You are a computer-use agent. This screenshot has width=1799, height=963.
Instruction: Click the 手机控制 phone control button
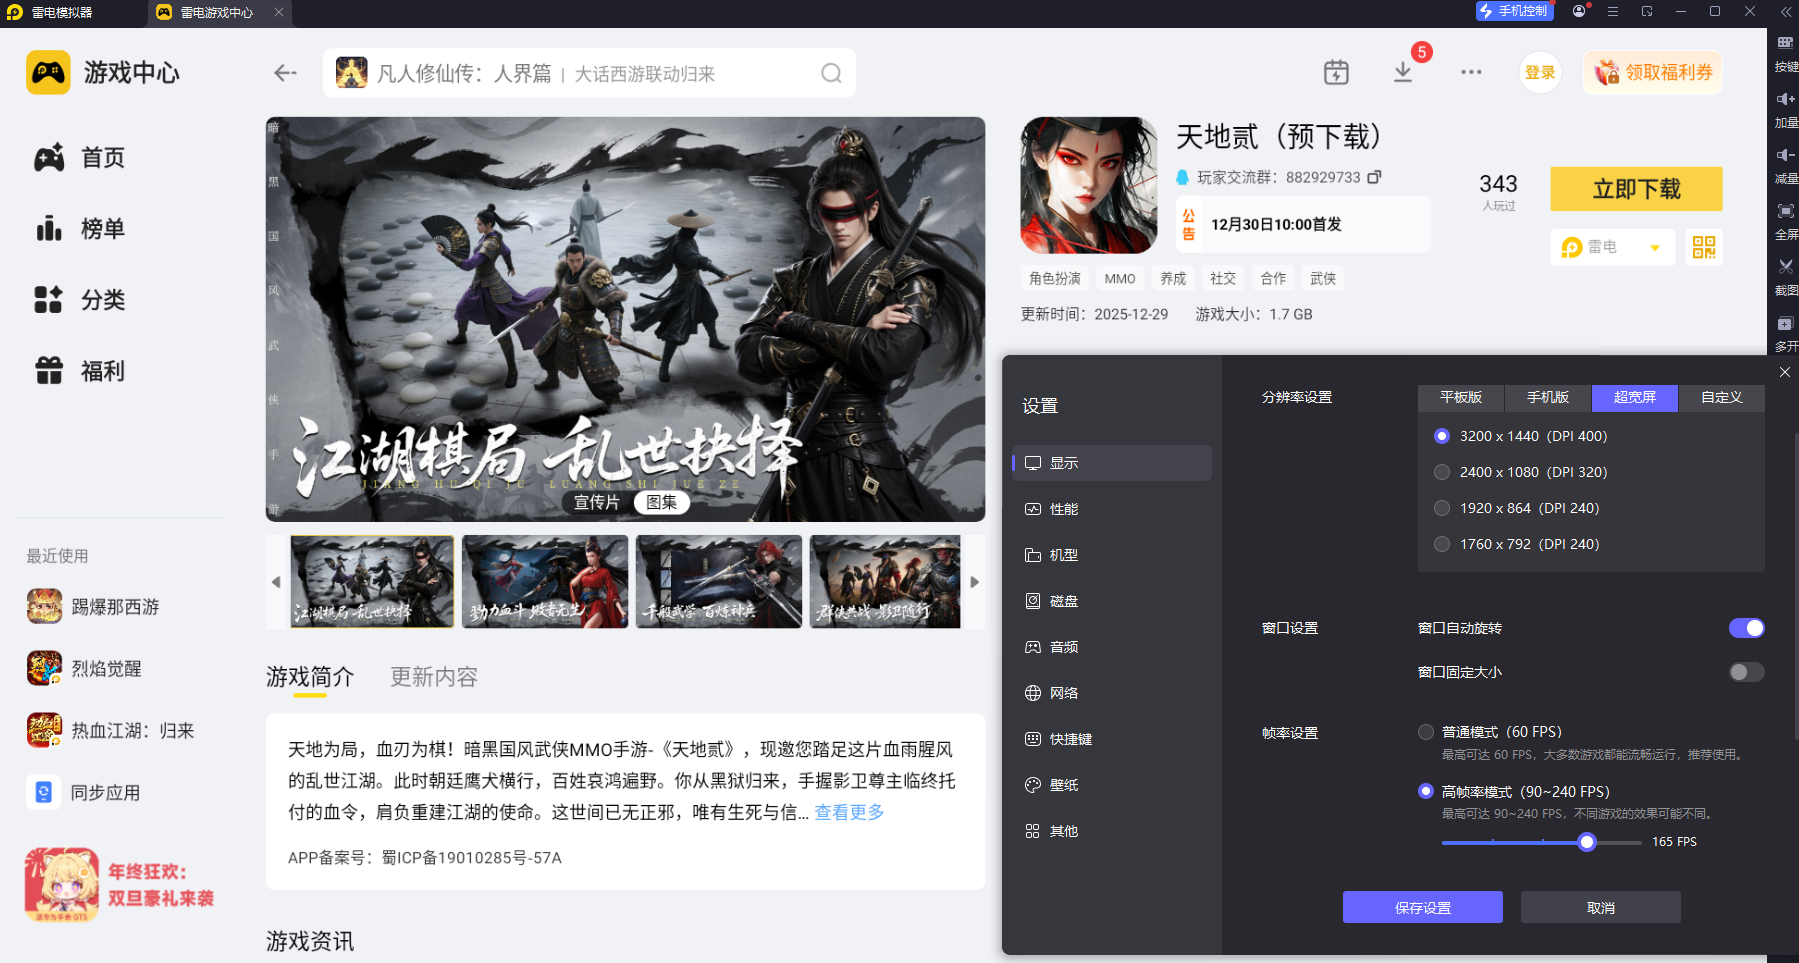tap(1514, 11)
